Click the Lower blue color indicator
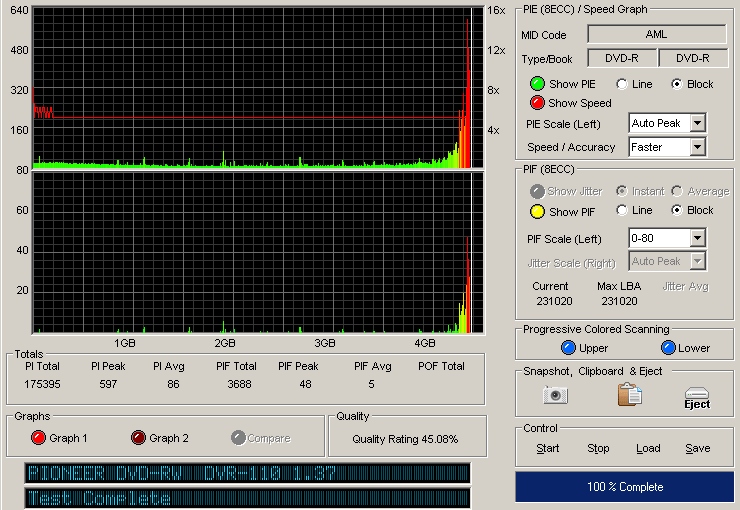The width and height of the screenshot is (740, 510). pos(668,348)
